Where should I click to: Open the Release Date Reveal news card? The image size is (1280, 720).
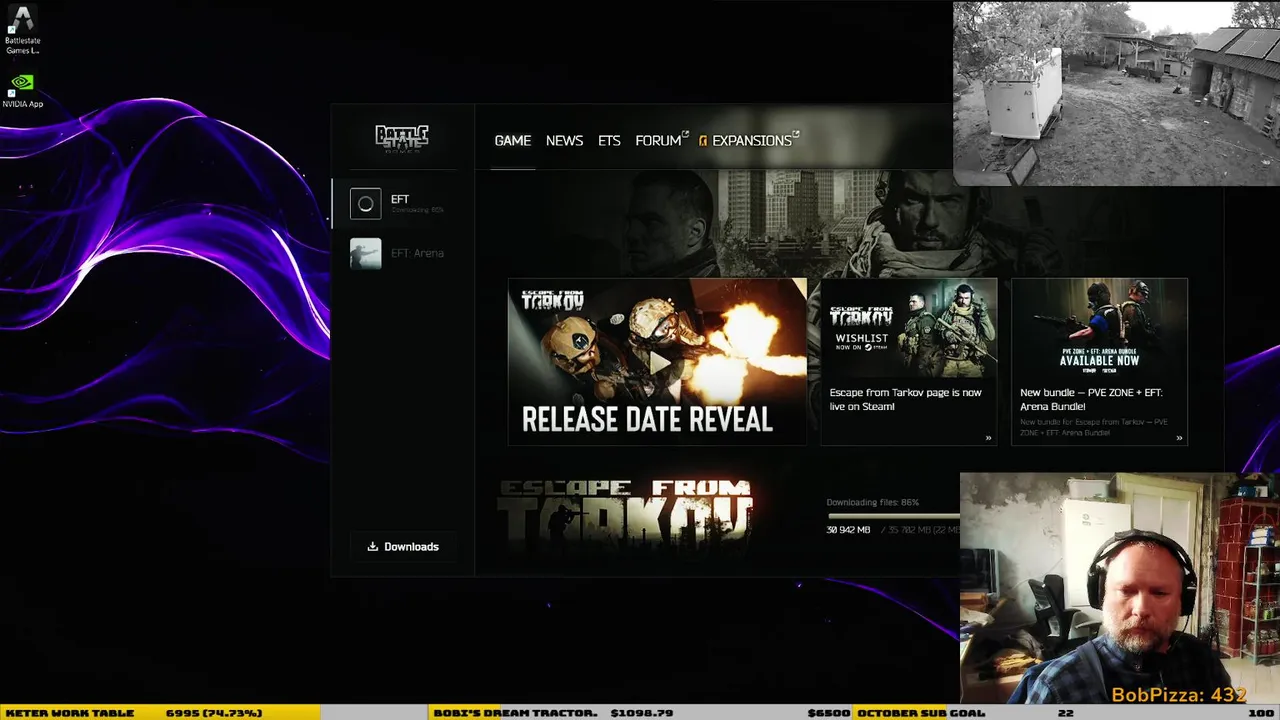coord(657,361)
